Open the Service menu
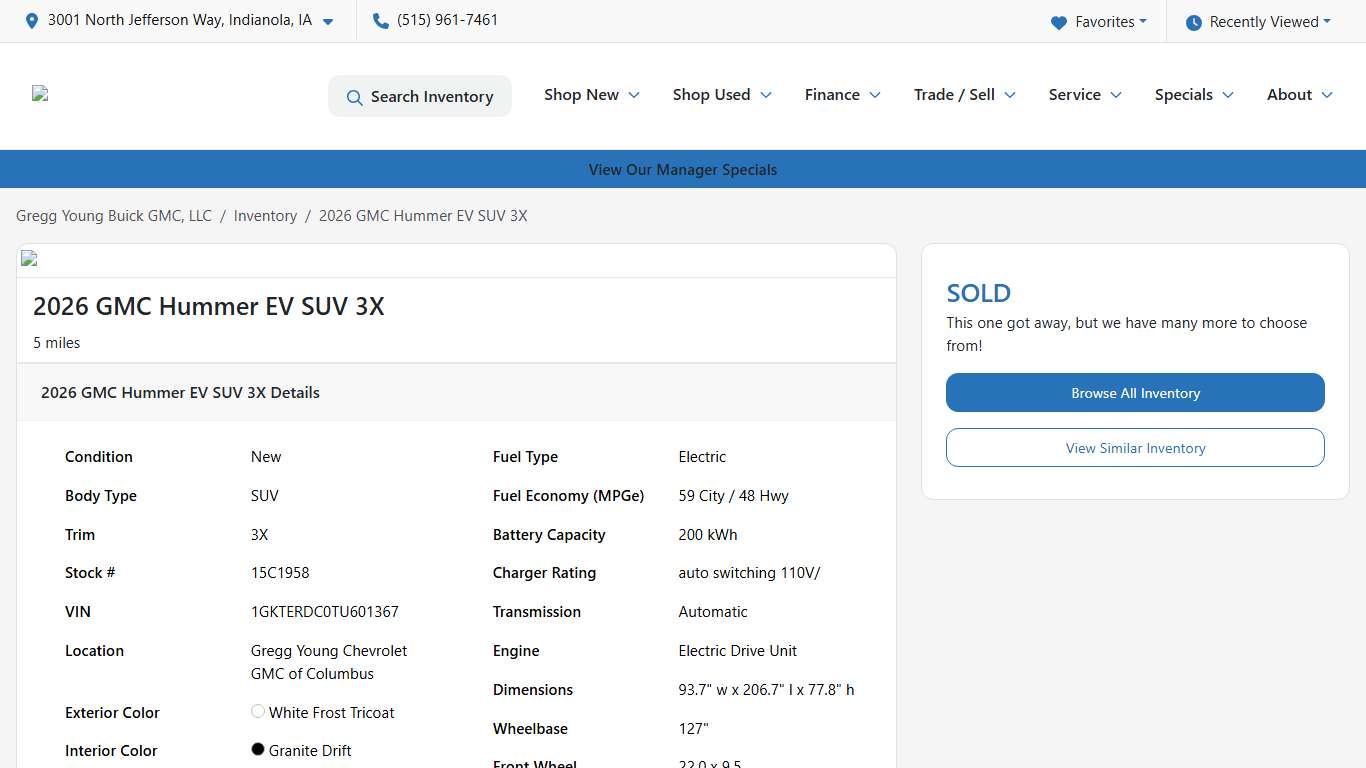This screenshot has width=1366, height=768. (x=1084, y=94)
